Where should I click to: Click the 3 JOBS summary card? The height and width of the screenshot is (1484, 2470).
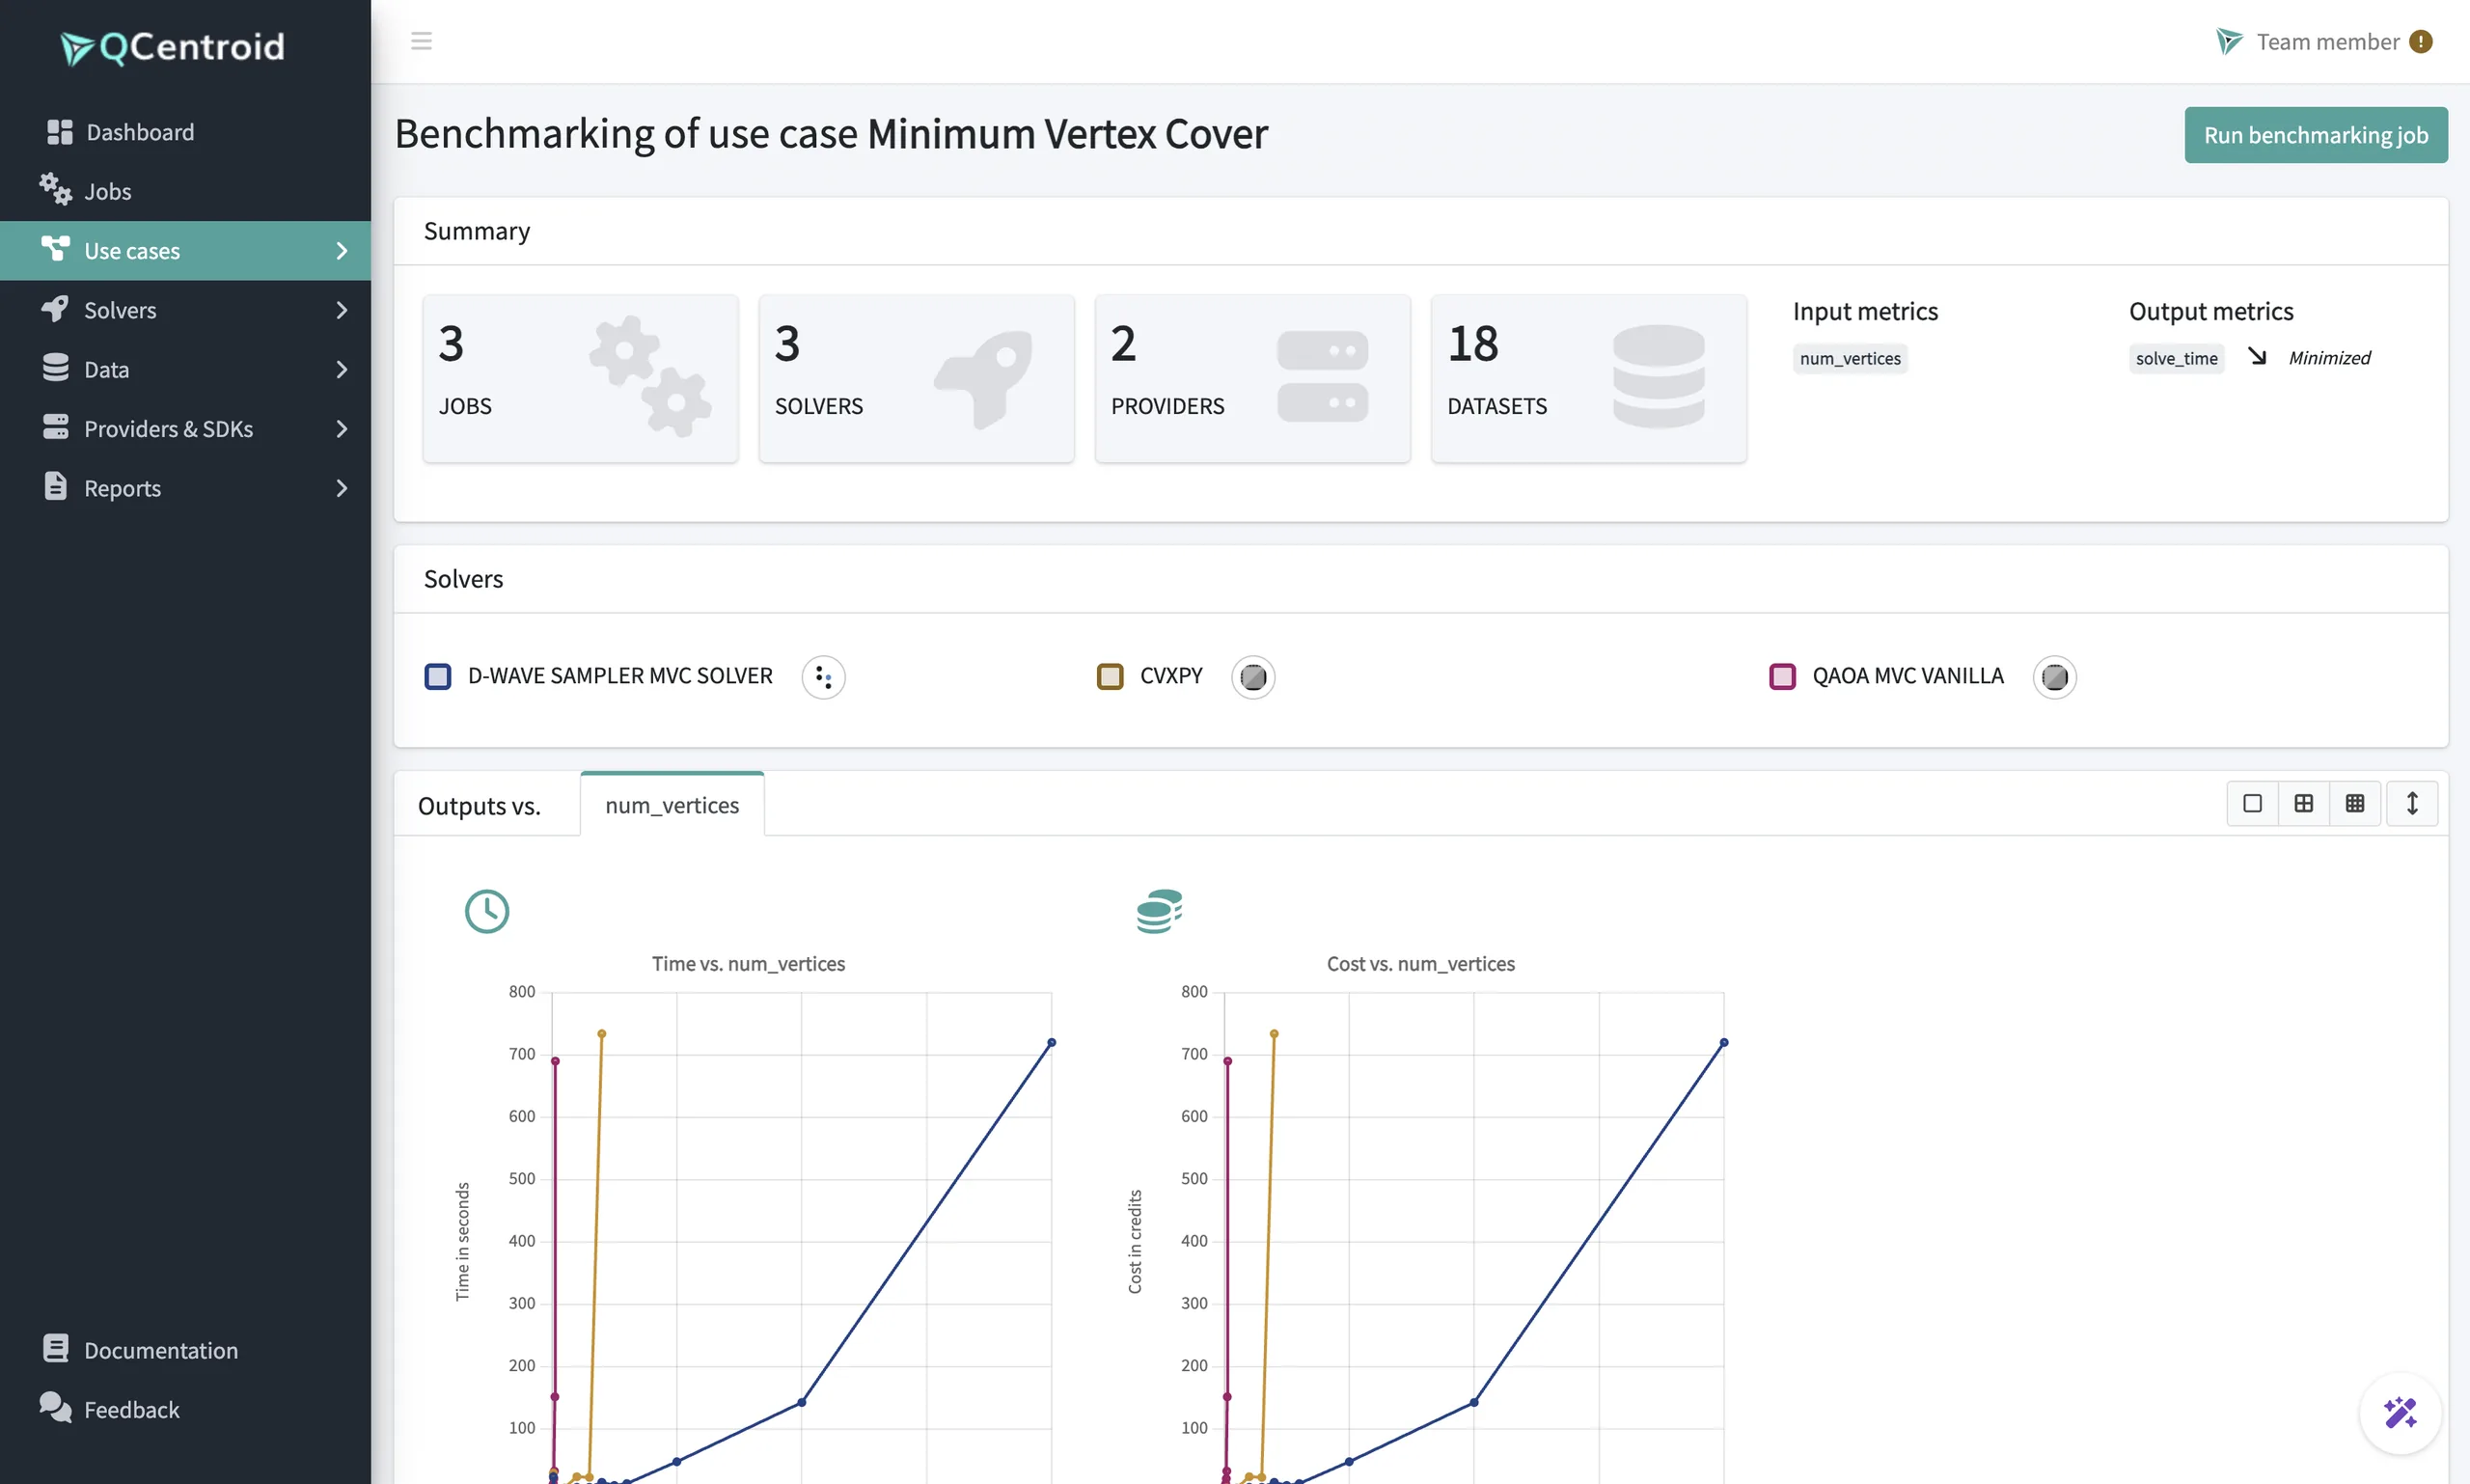click(x=580, y=378)
